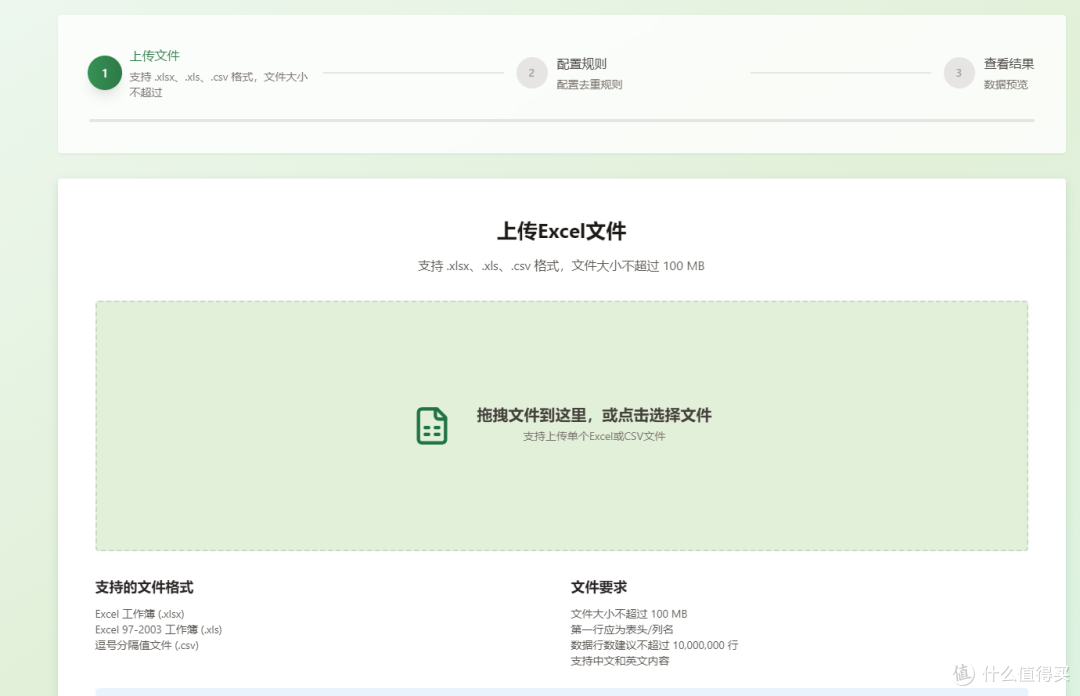Click the Excel 工作簿 (.xlsx) line
This screenshot has width=1080, height=696.
(140, 614)
